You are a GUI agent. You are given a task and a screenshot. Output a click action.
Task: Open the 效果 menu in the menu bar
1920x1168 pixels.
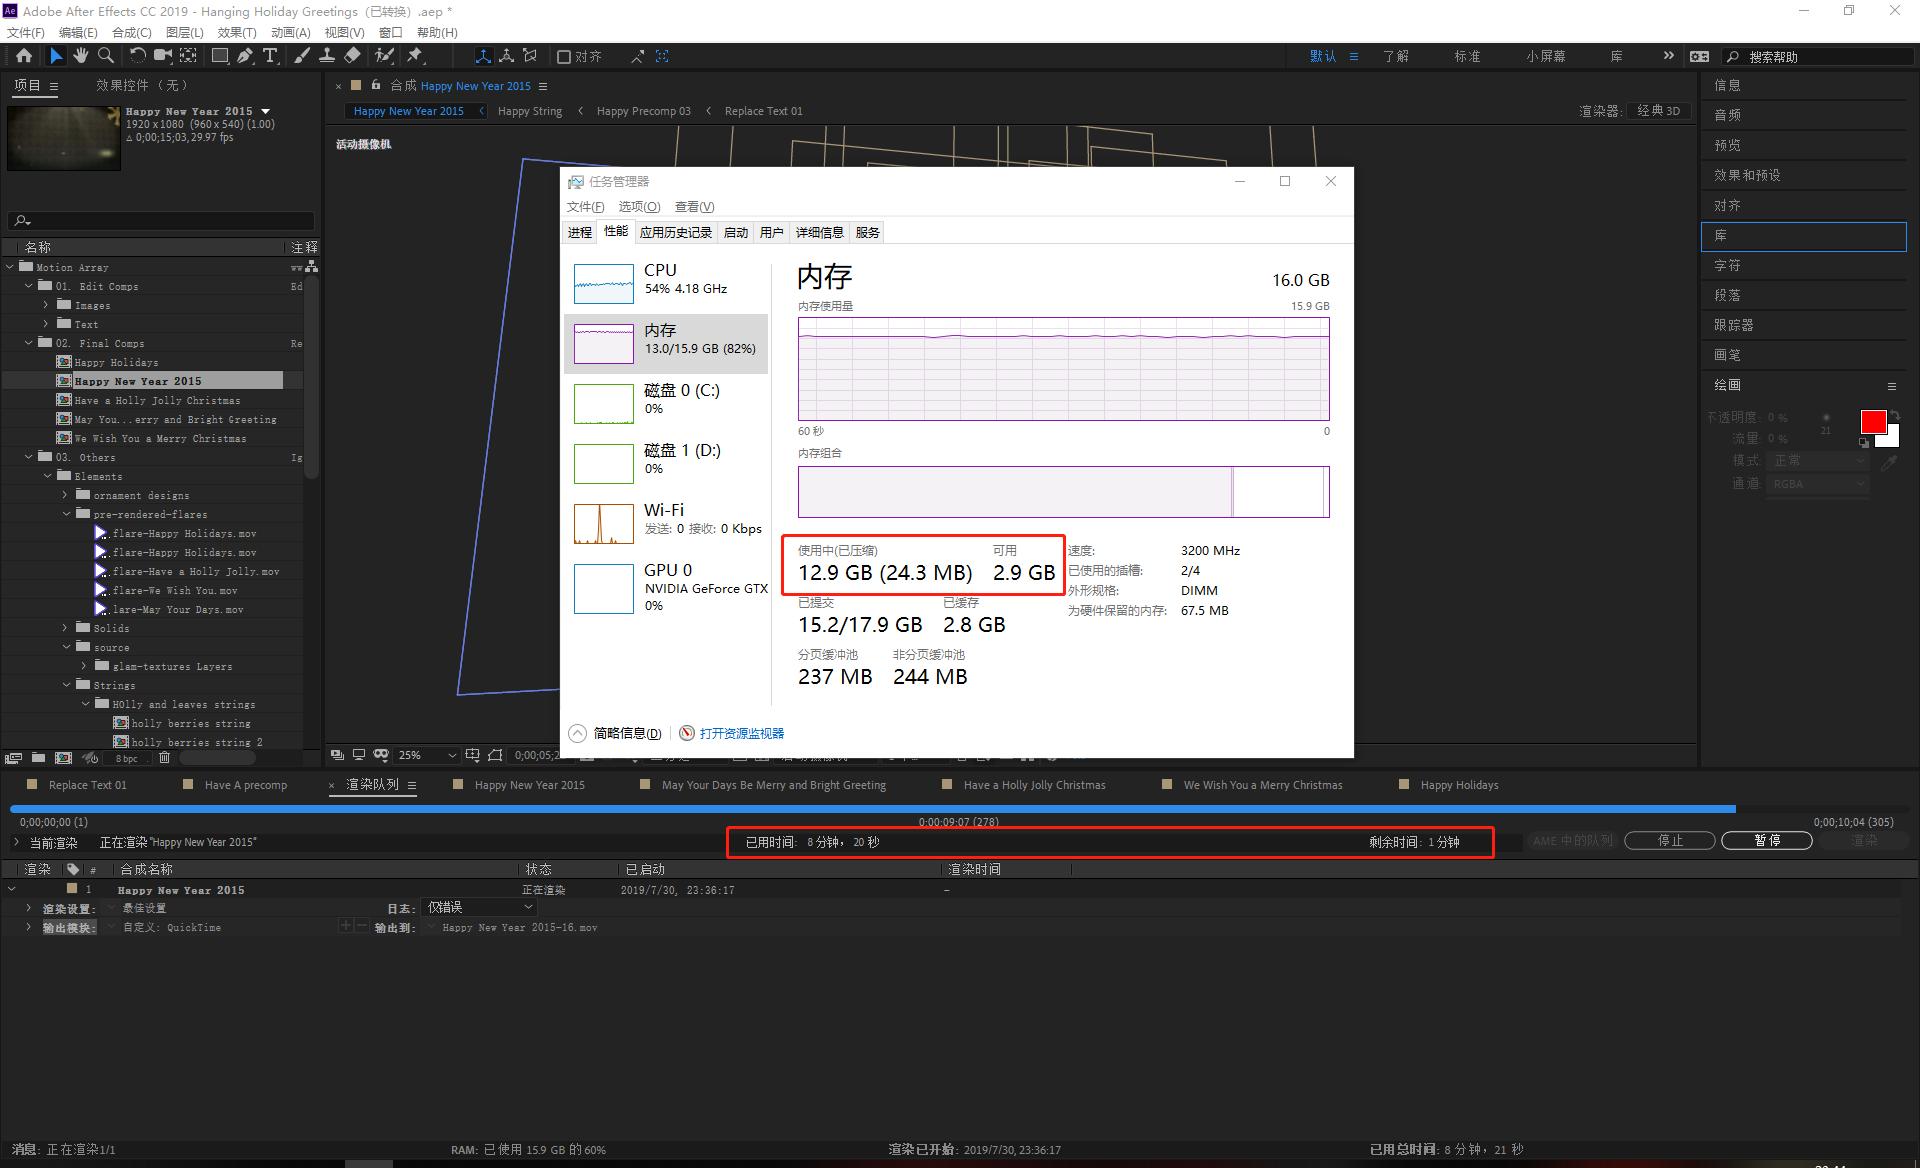point(238,32)
